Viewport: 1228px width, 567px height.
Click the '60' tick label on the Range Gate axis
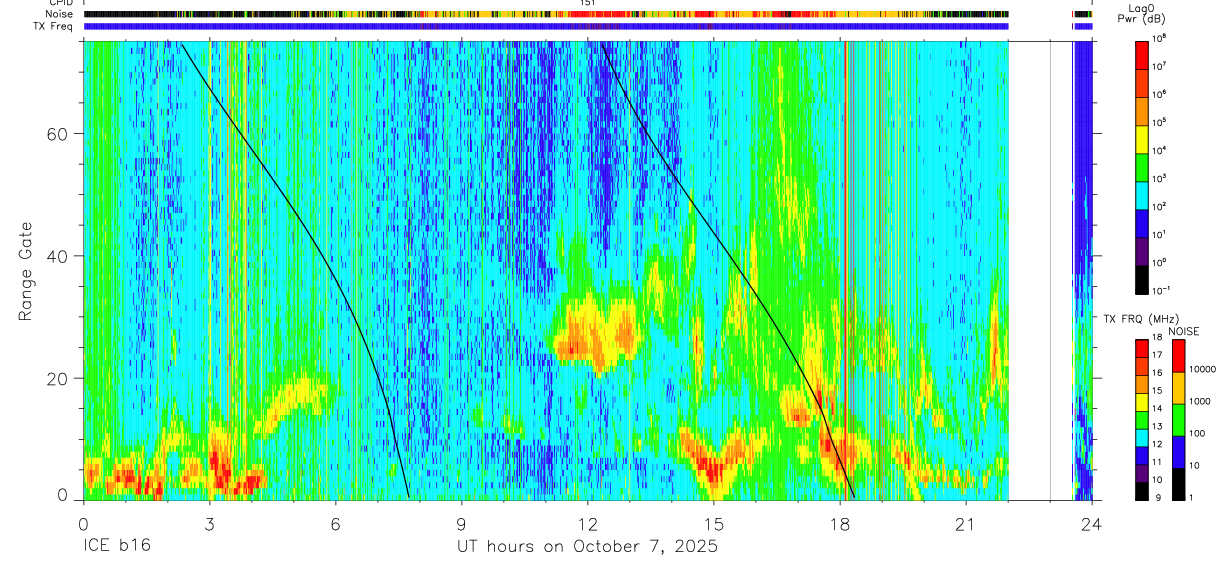pos(57,134)
